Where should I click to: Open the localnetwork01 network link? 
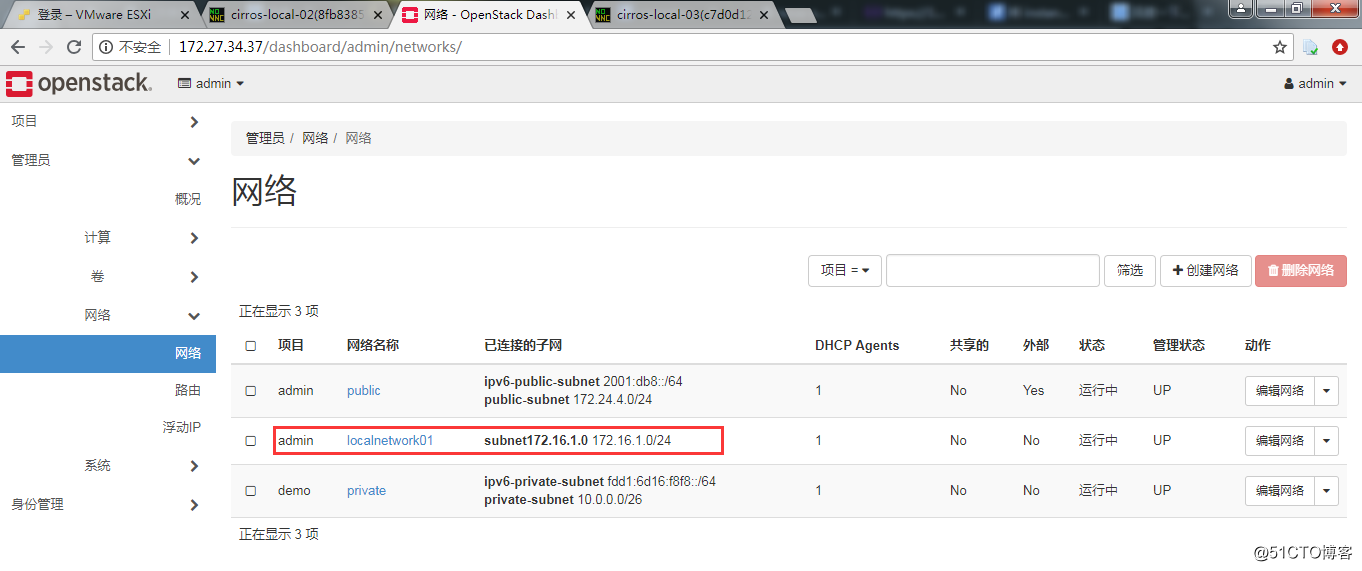(x=390, y=441)
